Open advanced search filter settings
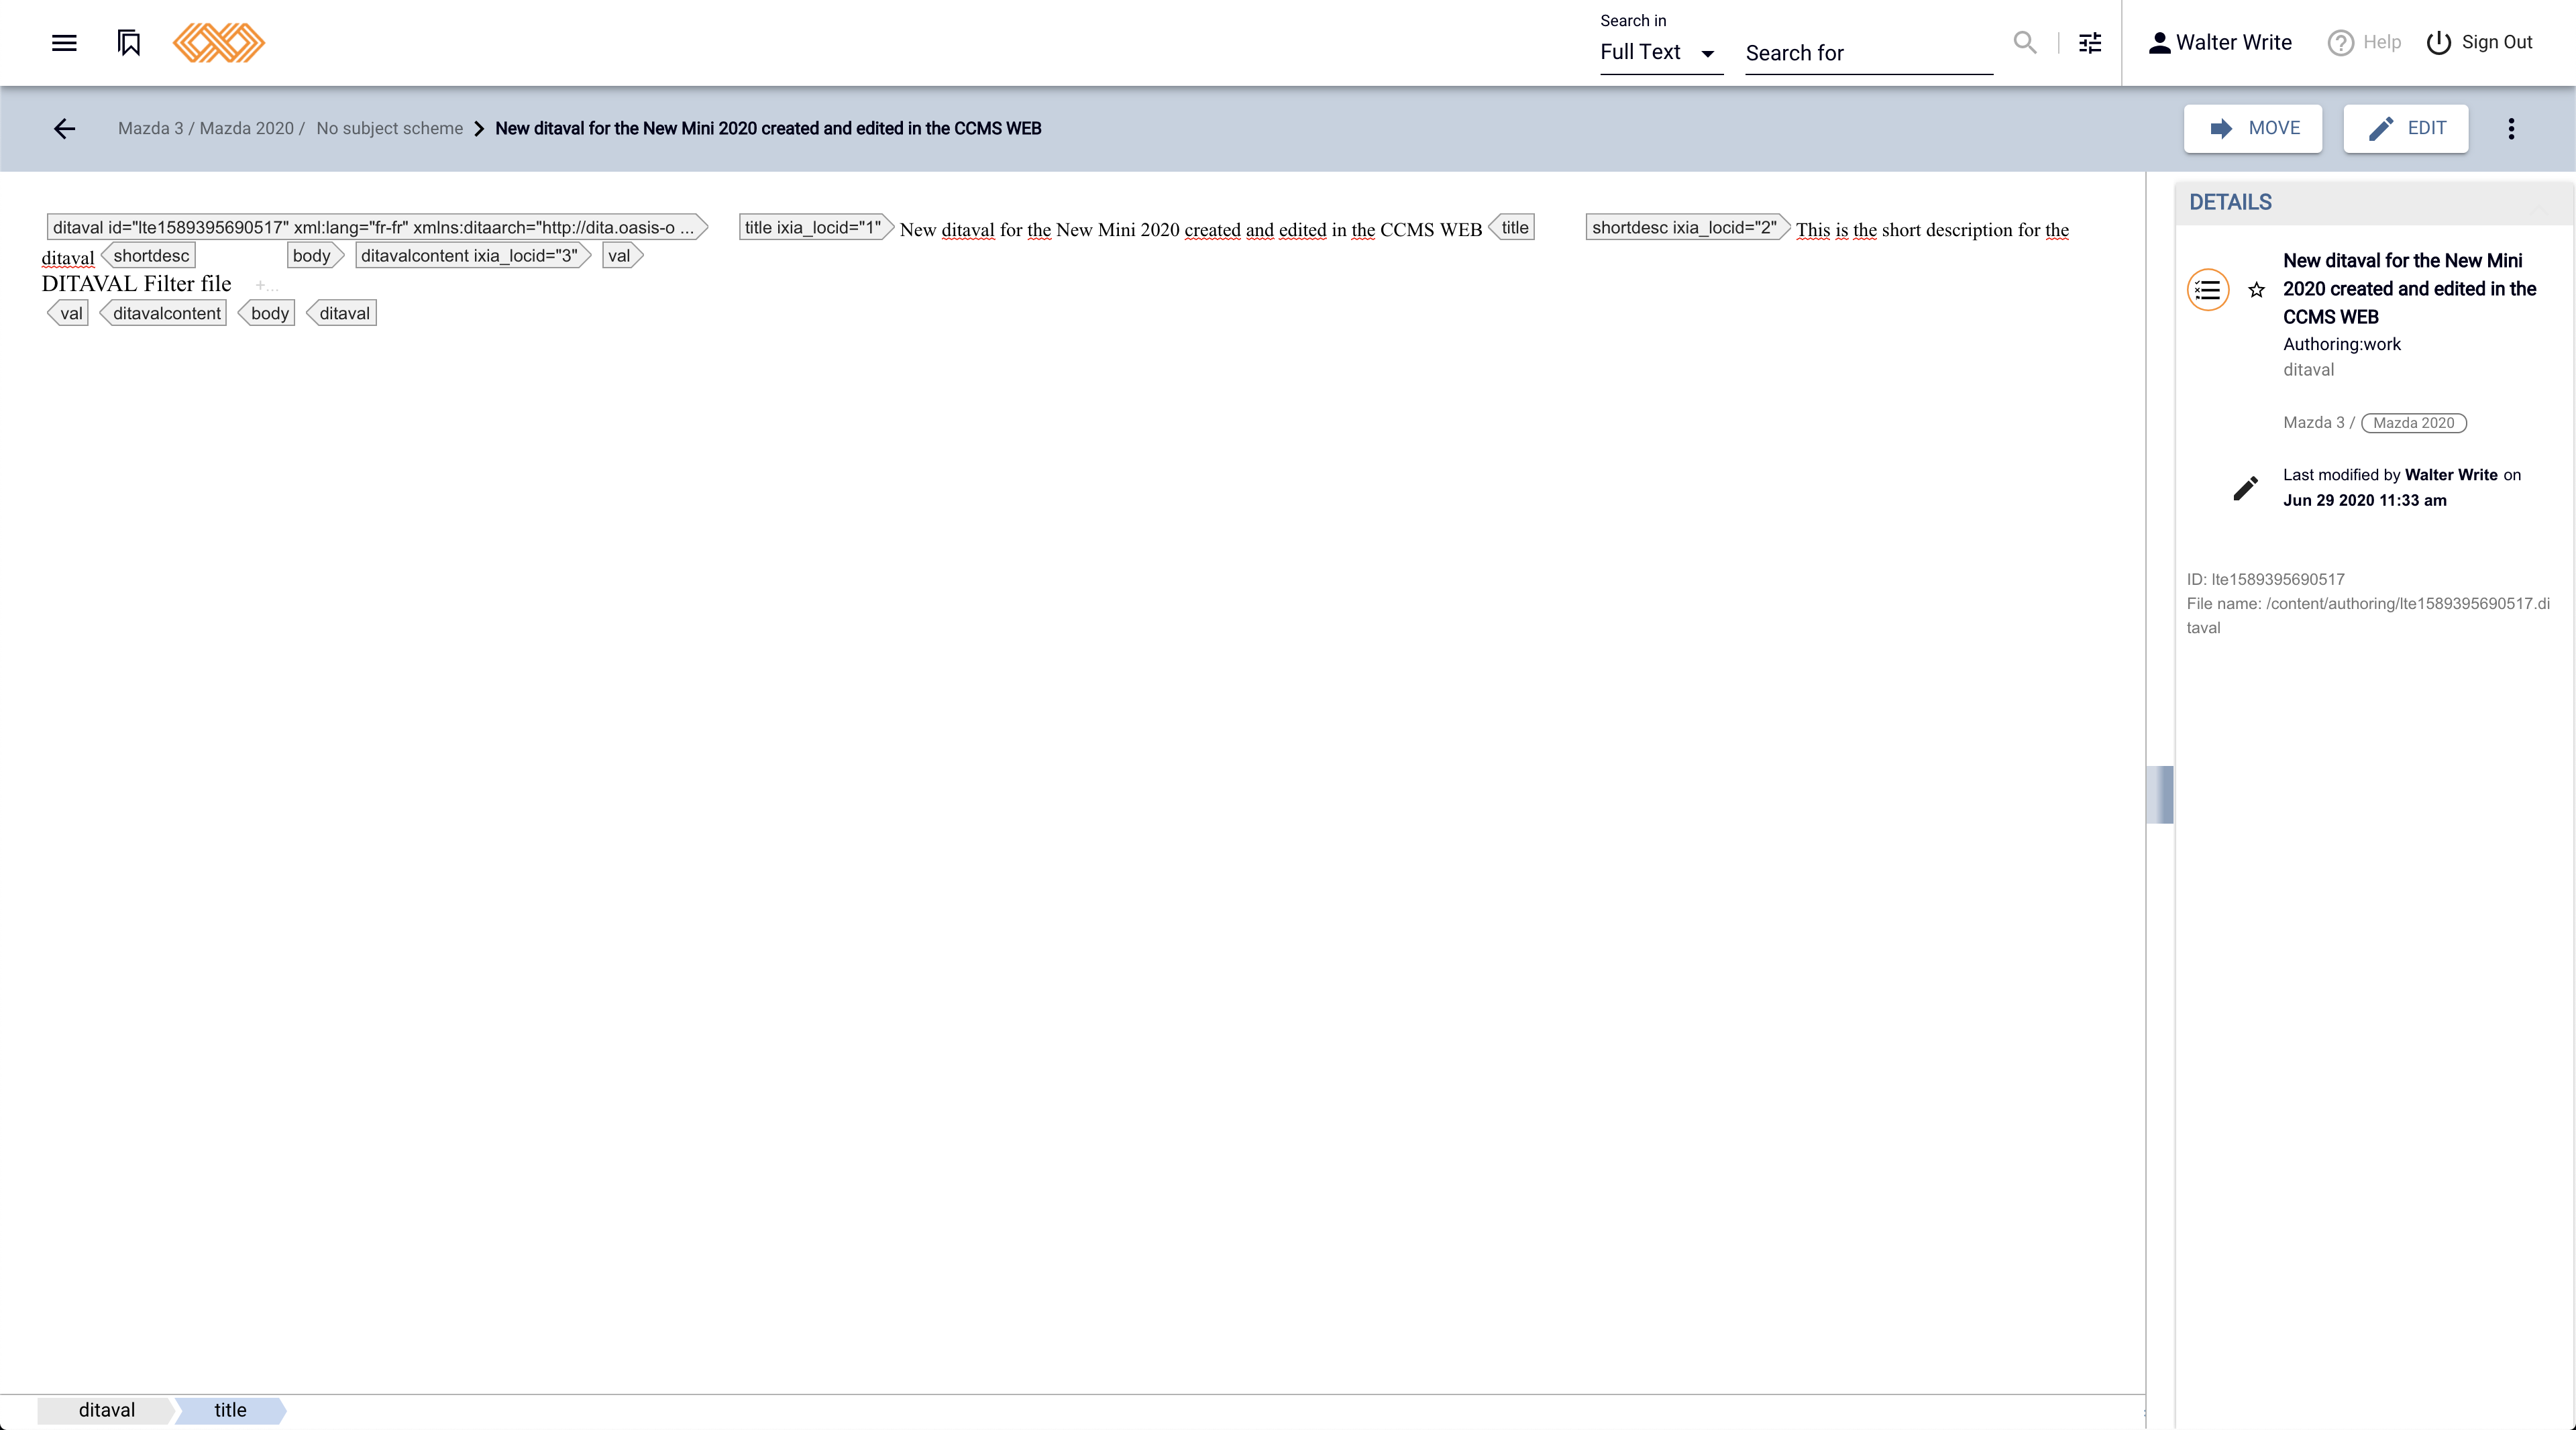The height and width of the screenshot is (1430, 2576). (2090, 43)
